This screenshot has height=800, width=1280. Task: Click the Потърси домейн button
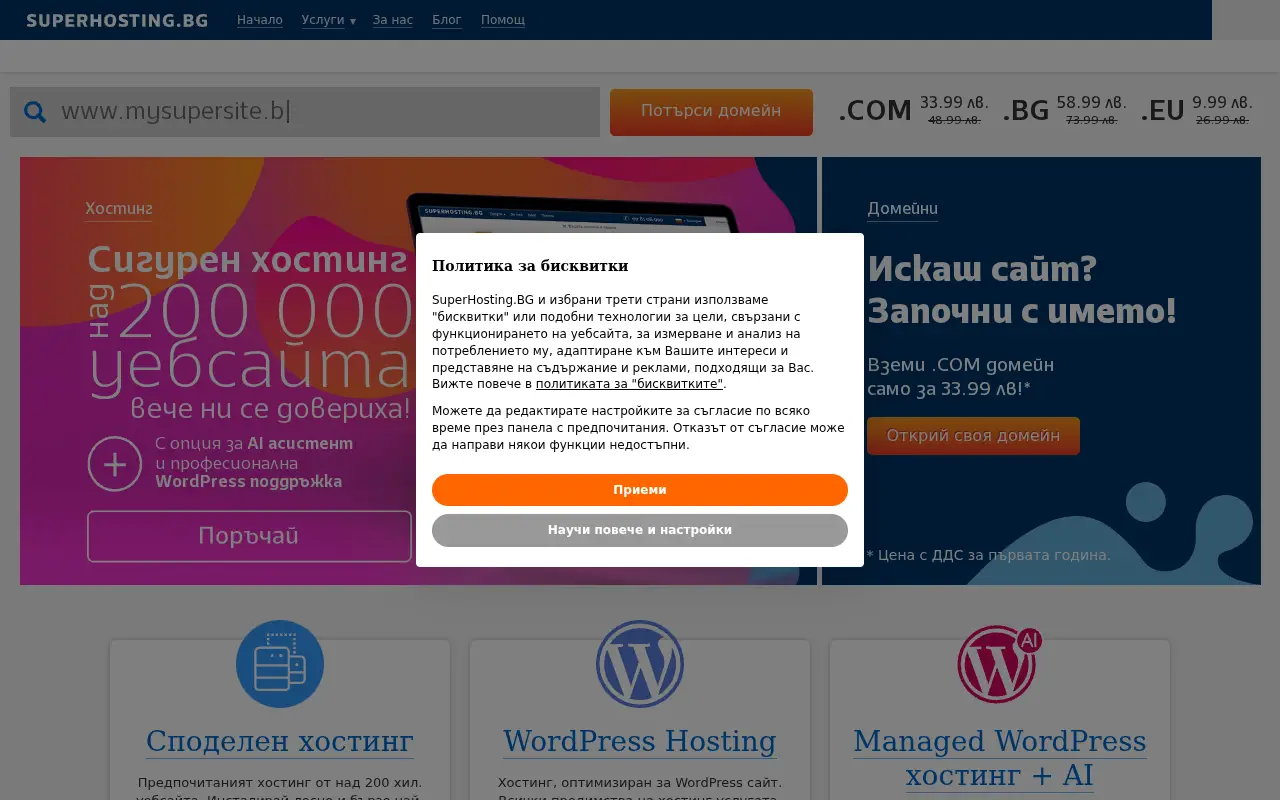pyautogui.click(x=711, y=112)
